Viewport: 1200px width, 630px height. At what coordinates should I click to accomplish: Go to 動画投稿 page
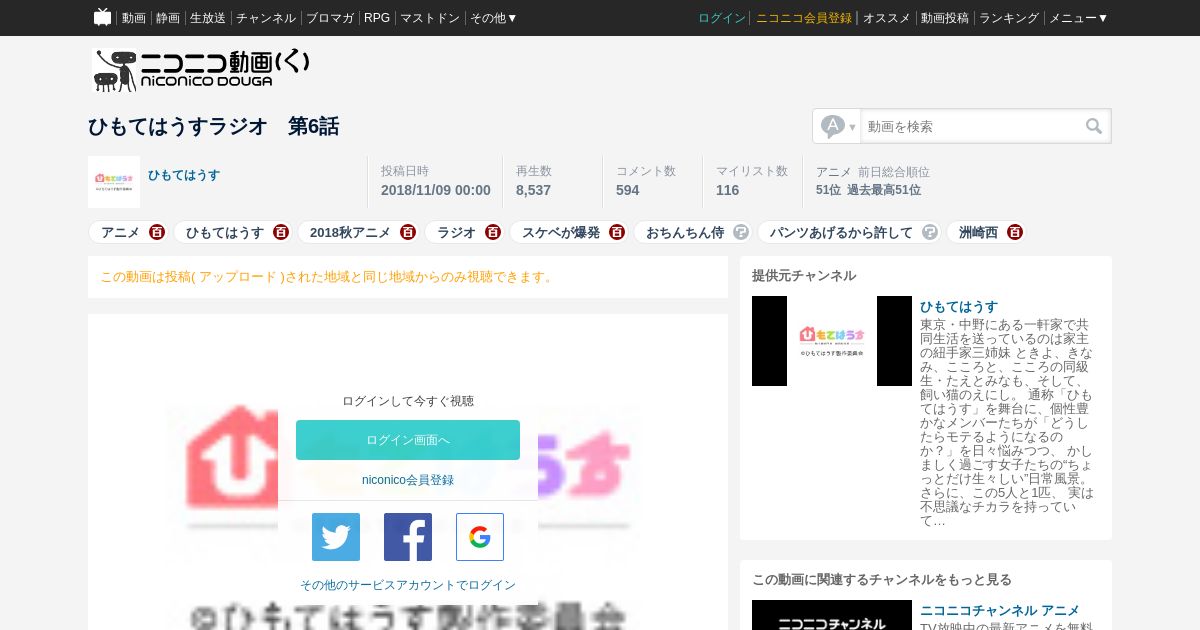(945, 18)
